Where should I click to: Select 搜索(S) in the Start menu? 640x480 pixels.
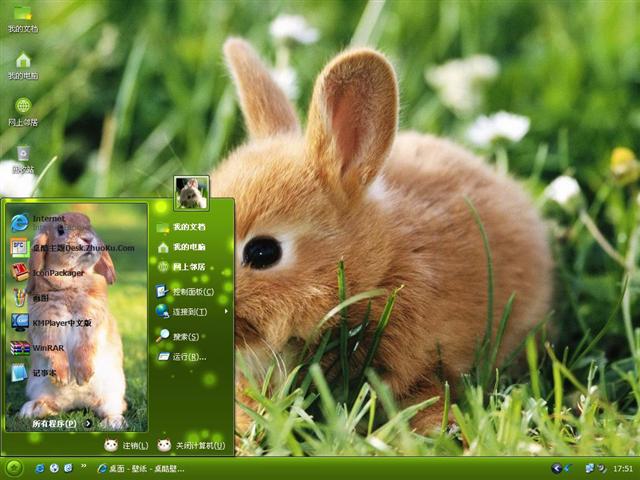click(180, 336)
